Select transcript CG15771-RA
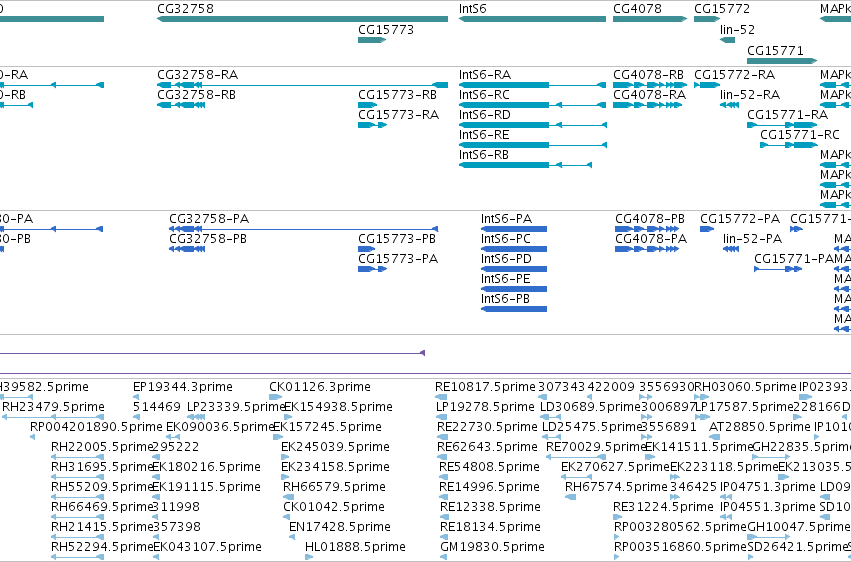851x562 pixels. 788,115
